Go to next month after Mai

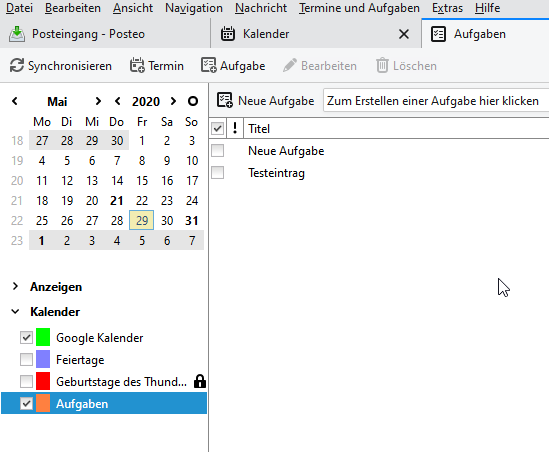point(98,101)
